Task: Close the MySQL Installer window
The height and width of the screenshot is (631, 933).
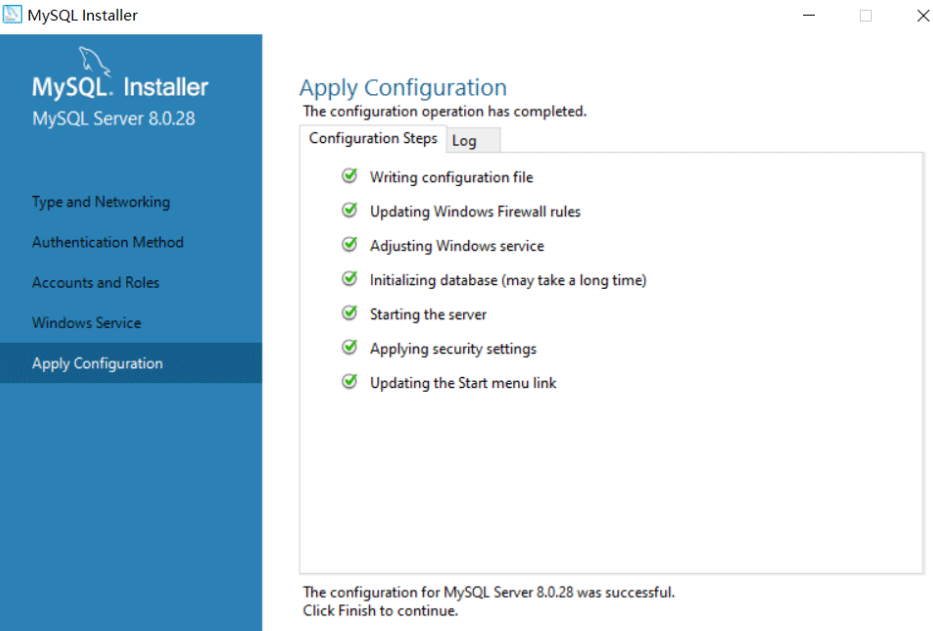Action: pos(922,15)
